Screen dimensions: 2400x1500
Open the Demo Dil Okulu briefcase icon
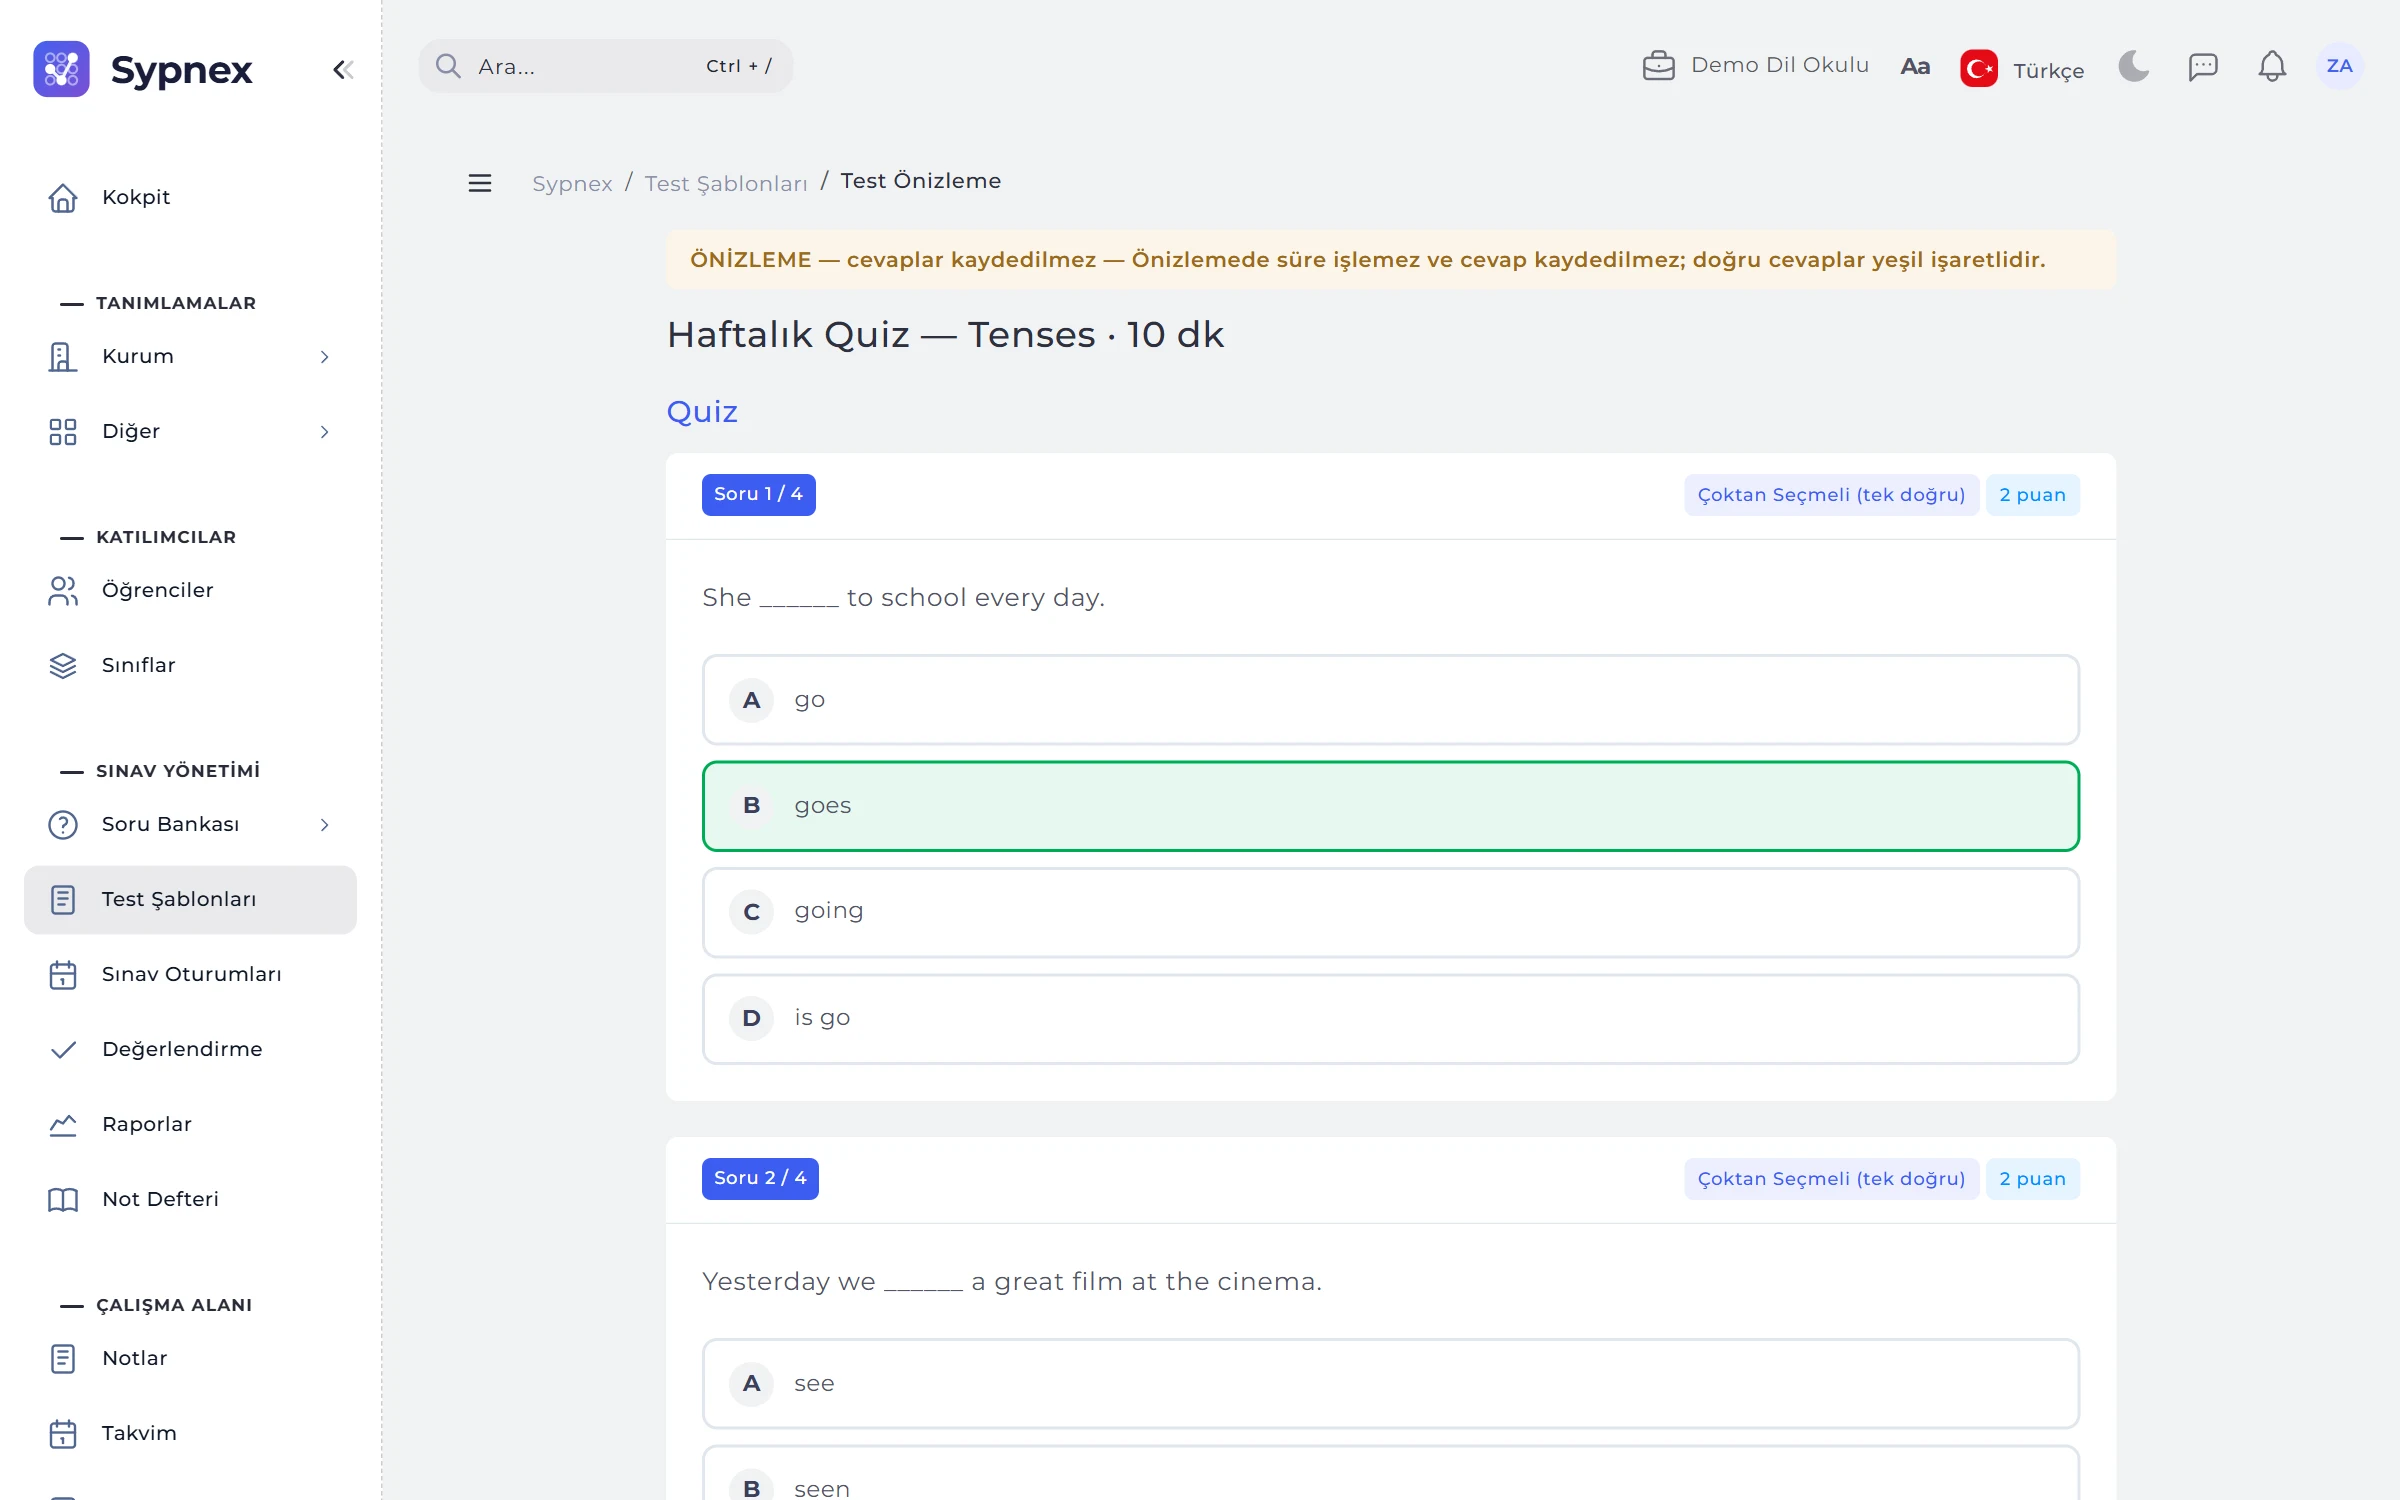point(1658,66)
